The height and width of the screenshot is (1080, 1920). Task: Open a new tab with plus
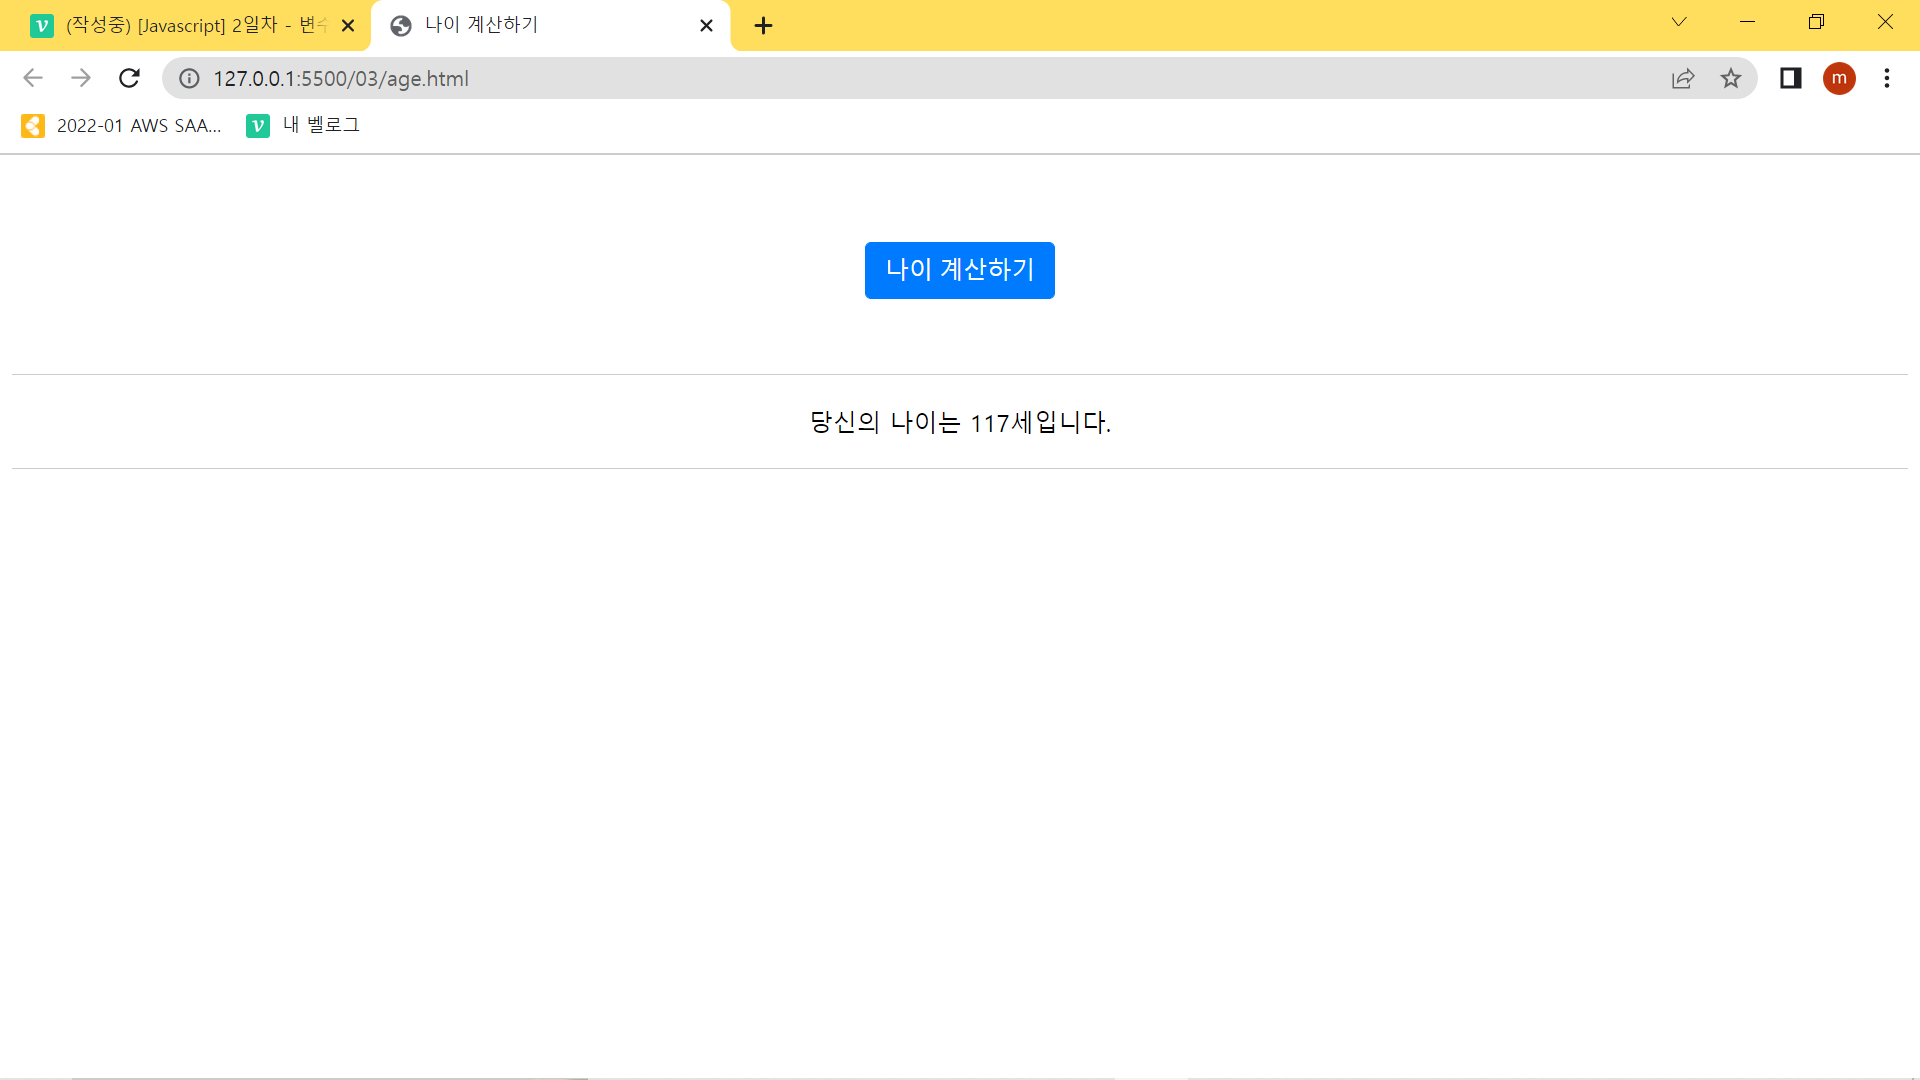(x=763, y=26)
